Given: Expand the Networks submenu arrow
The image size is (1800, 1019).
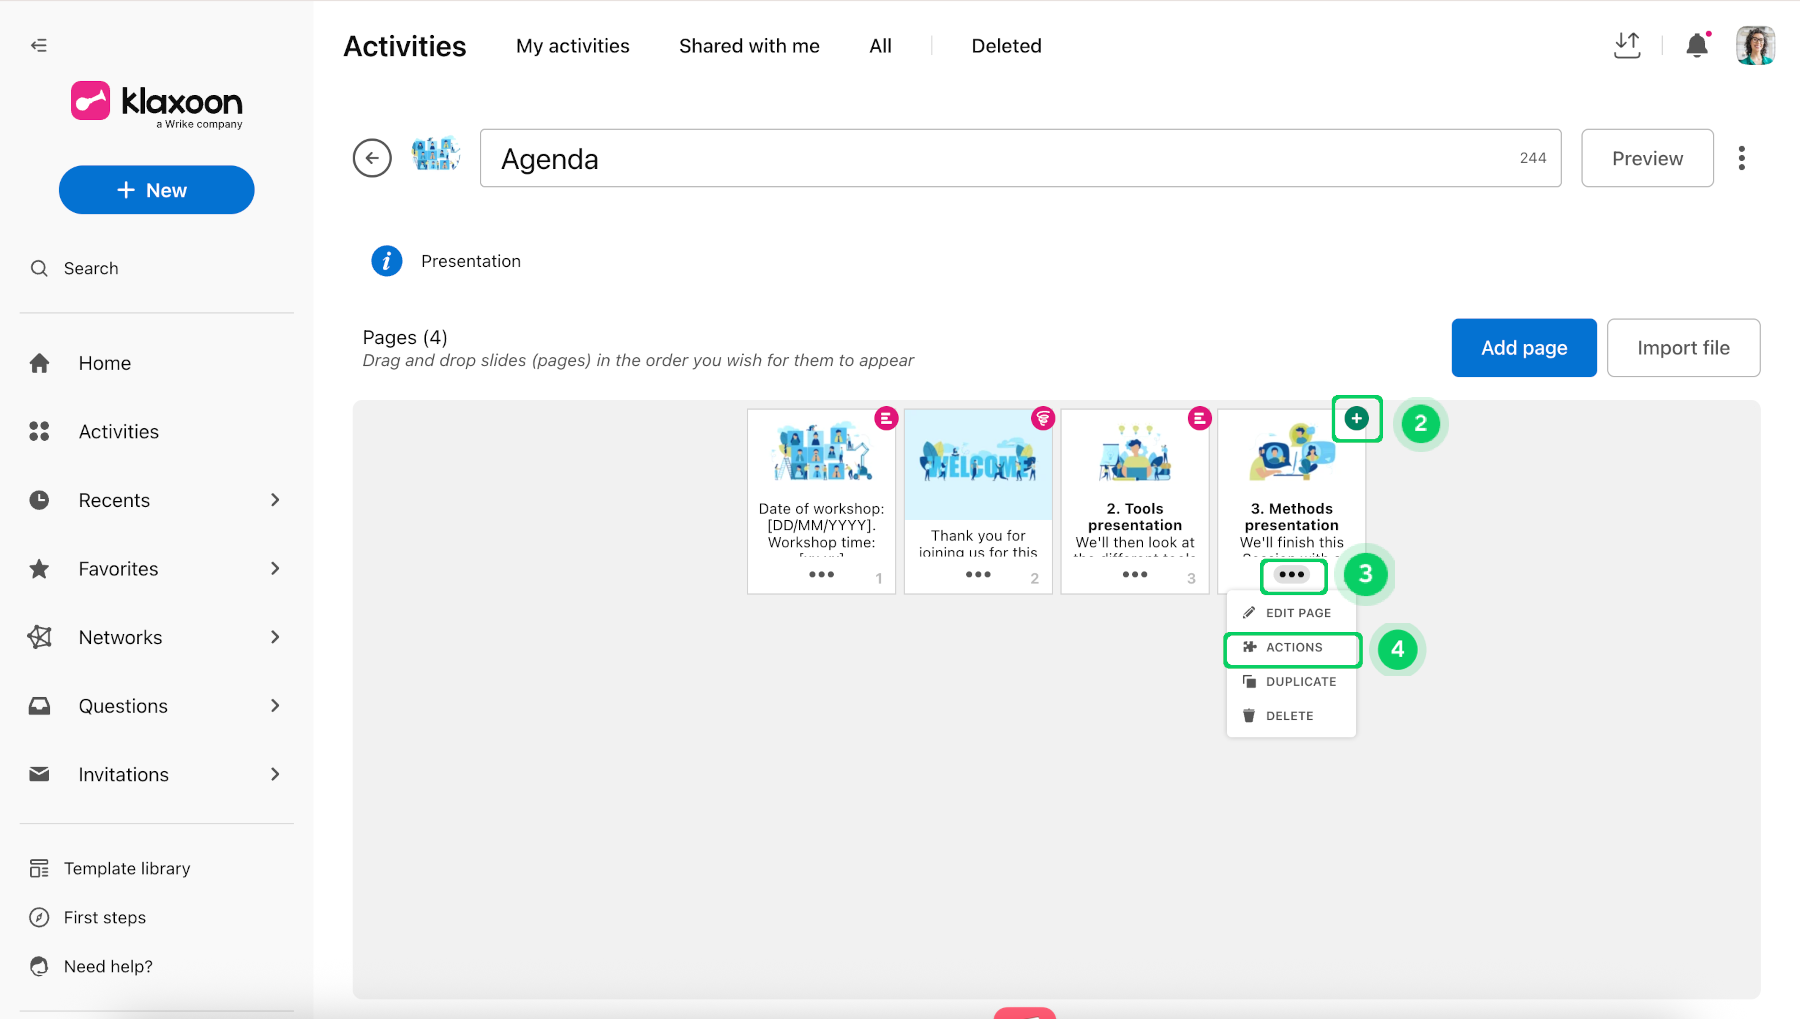Looking at the screenshot, I should point(275,637).
